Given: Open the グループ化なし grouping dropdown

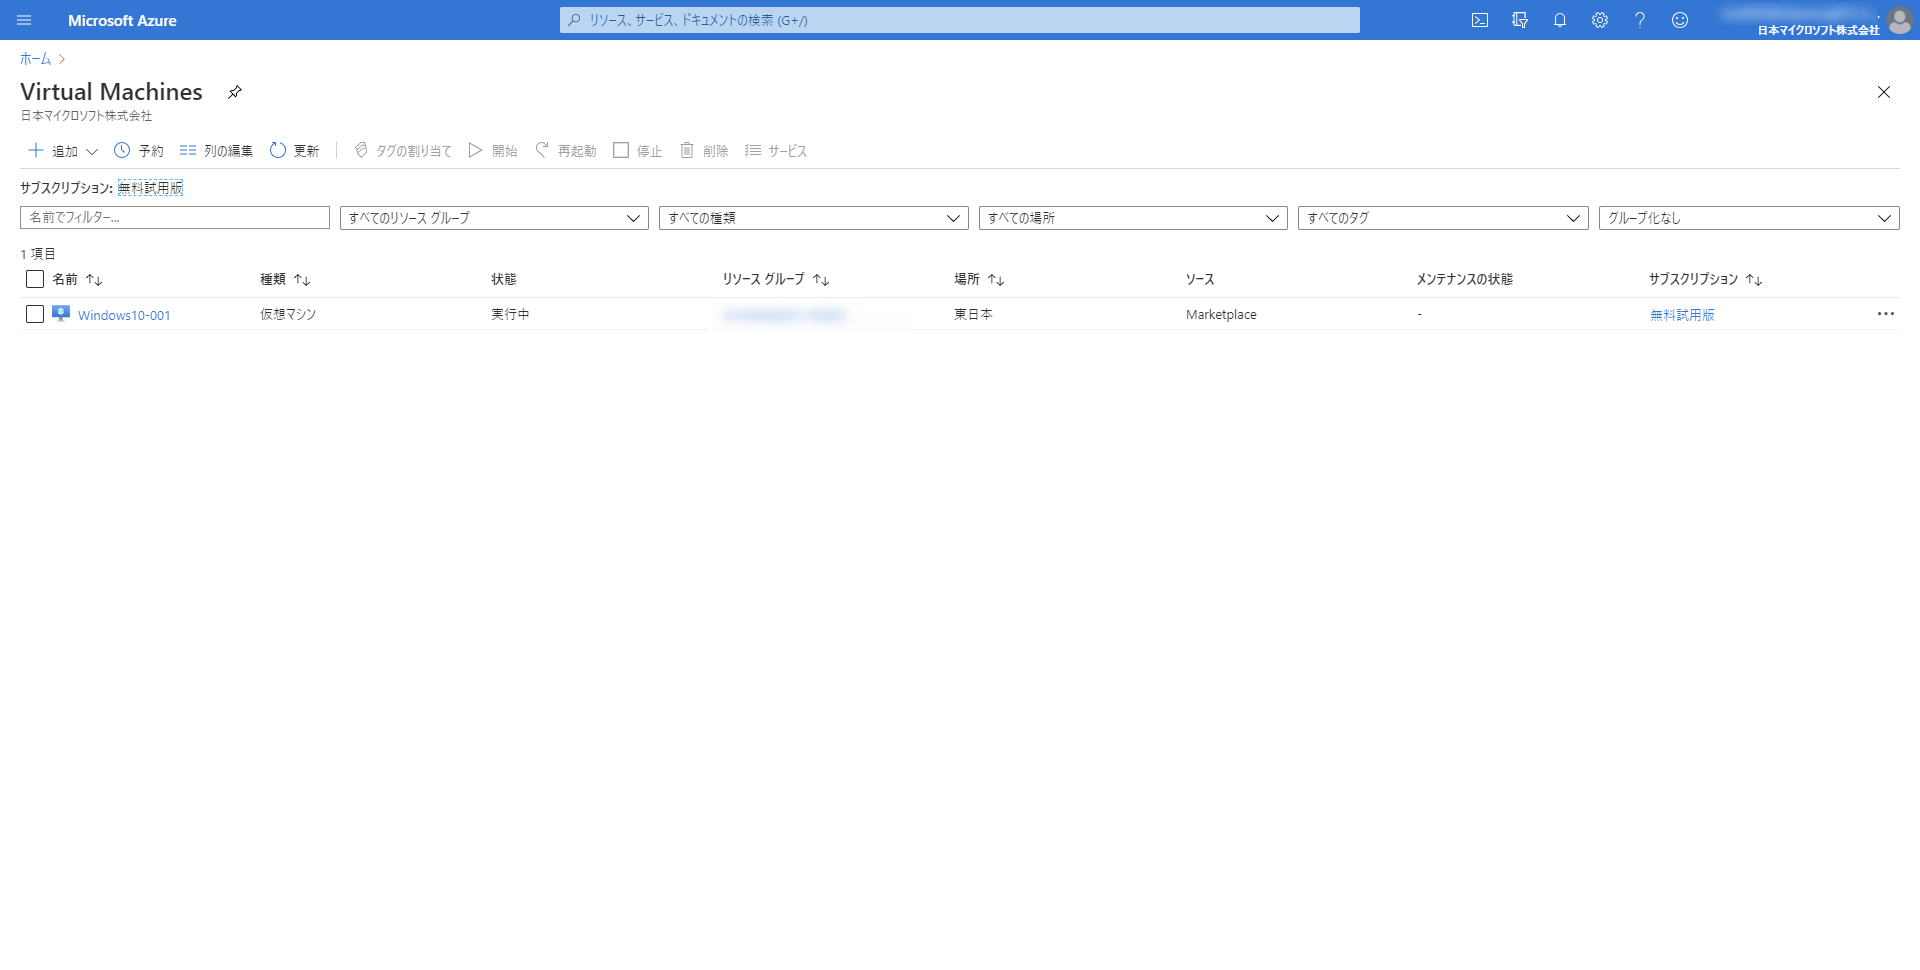Looking at the screenshot, I should 1749,218.
